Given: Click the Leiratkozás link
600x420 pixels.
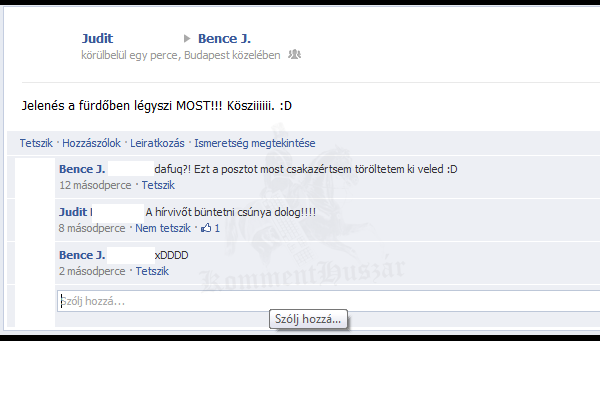Looking at the screenshot, I should pyautogui.click(x=157, y=143).
